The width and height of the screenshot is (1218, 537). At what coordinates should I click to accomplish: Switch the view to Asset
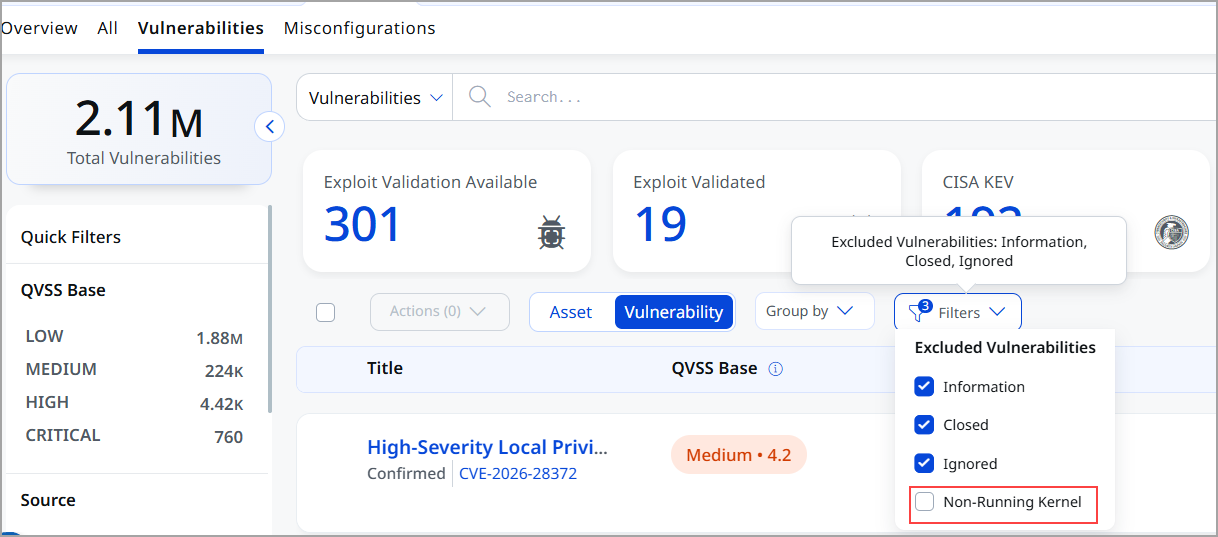point(571,312)
